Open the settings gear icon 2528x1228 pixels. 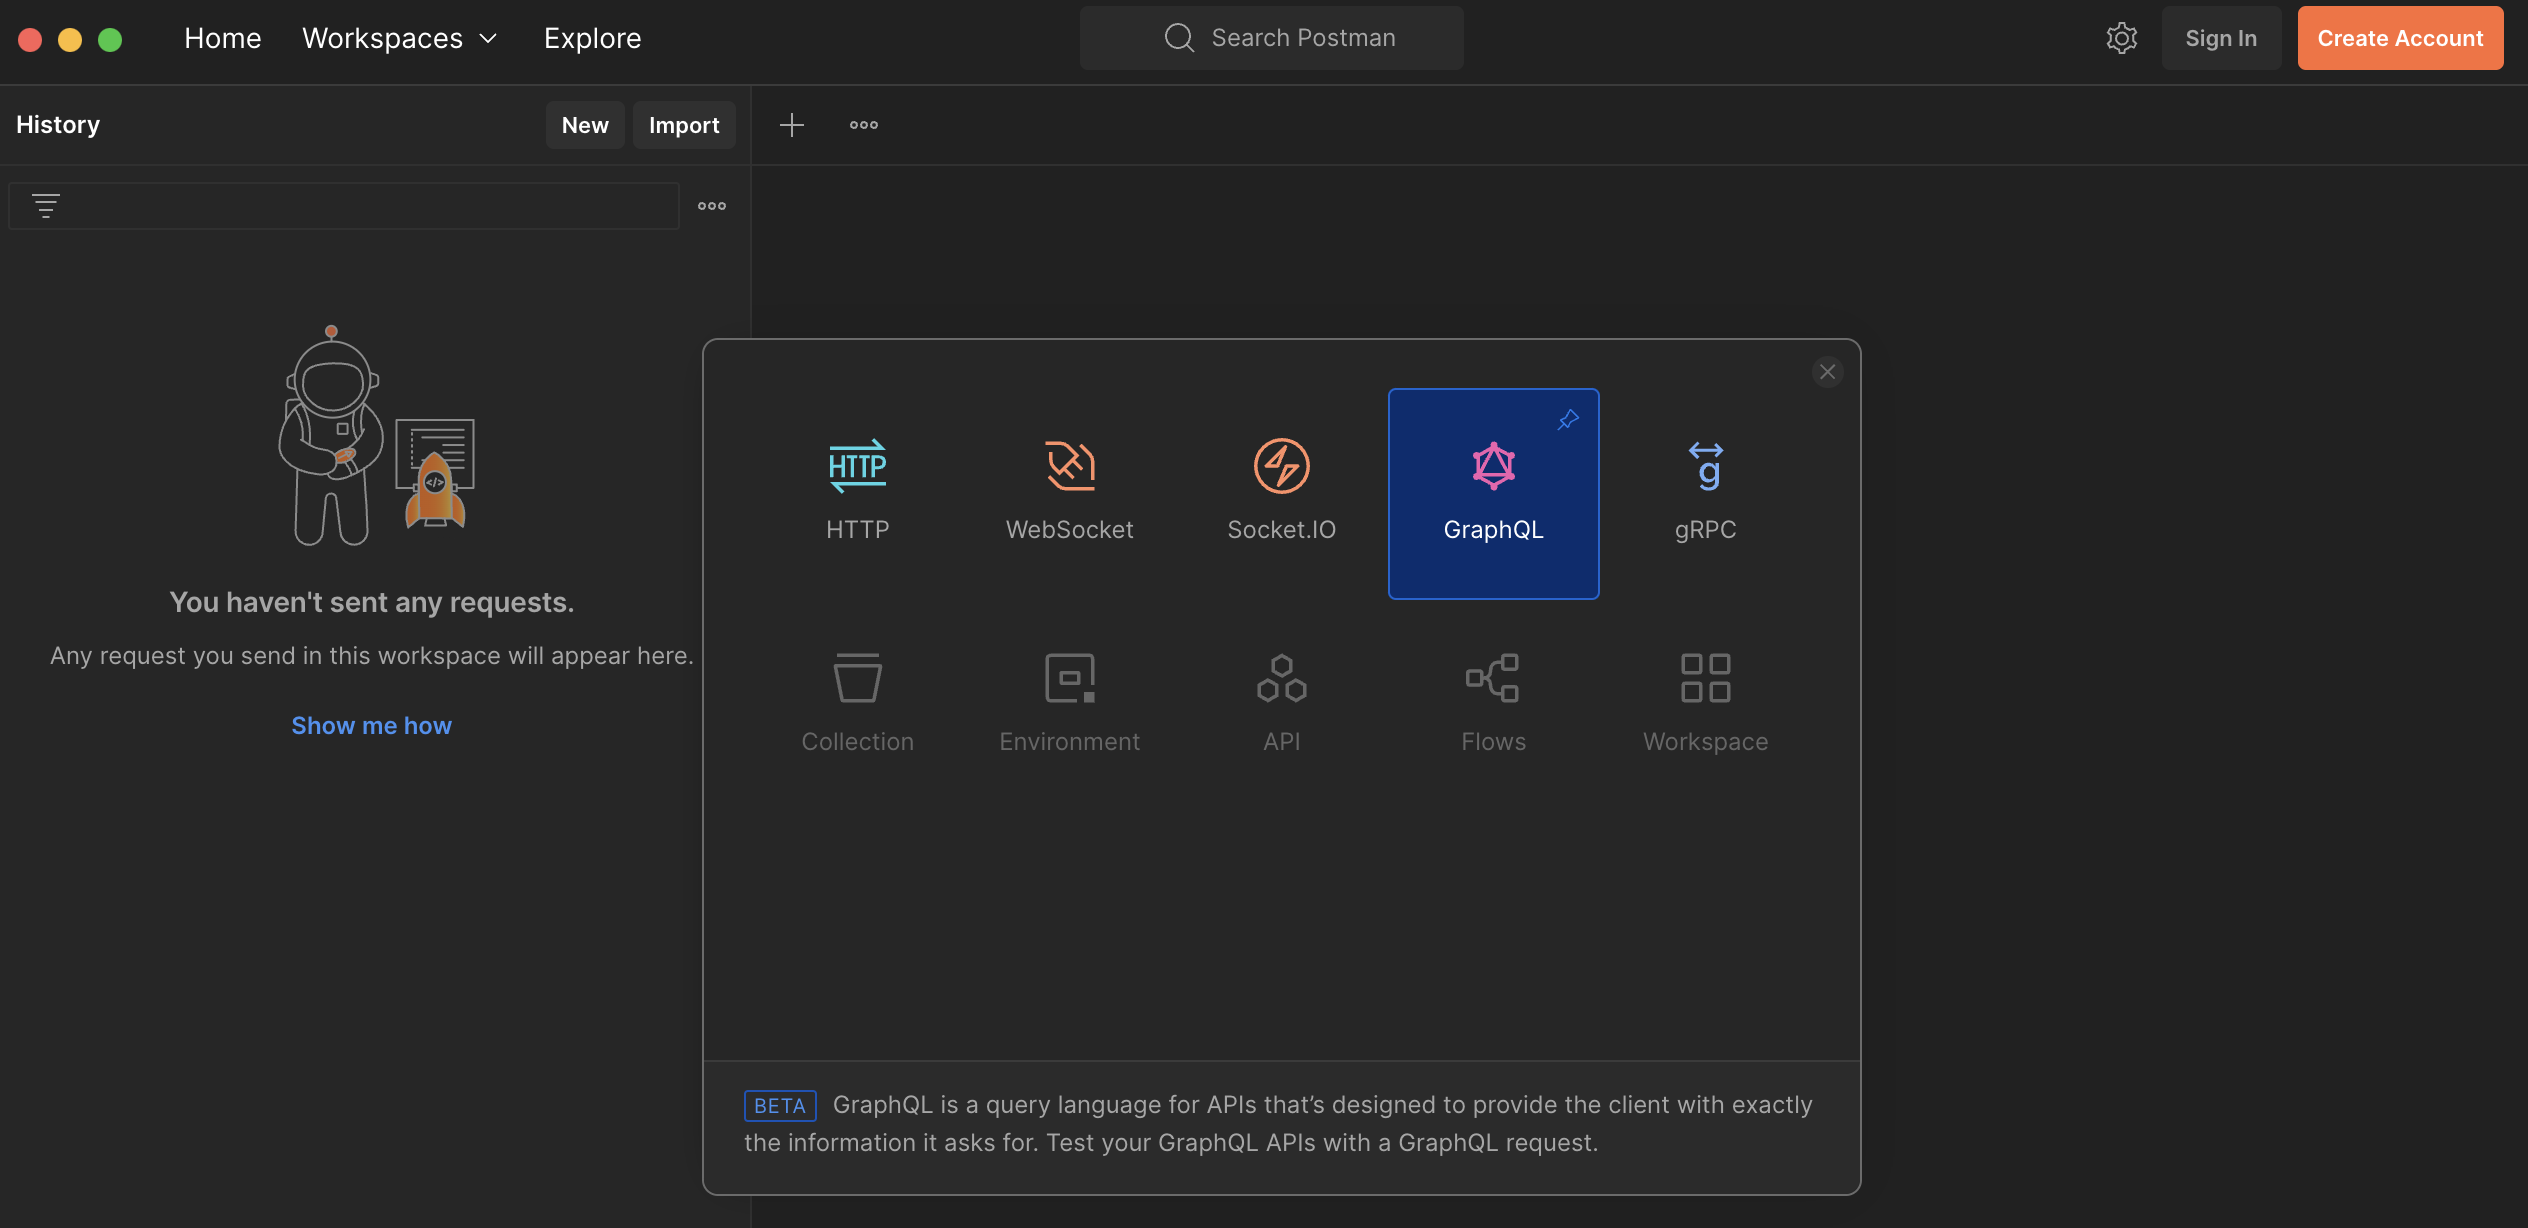coord(2121,38)
